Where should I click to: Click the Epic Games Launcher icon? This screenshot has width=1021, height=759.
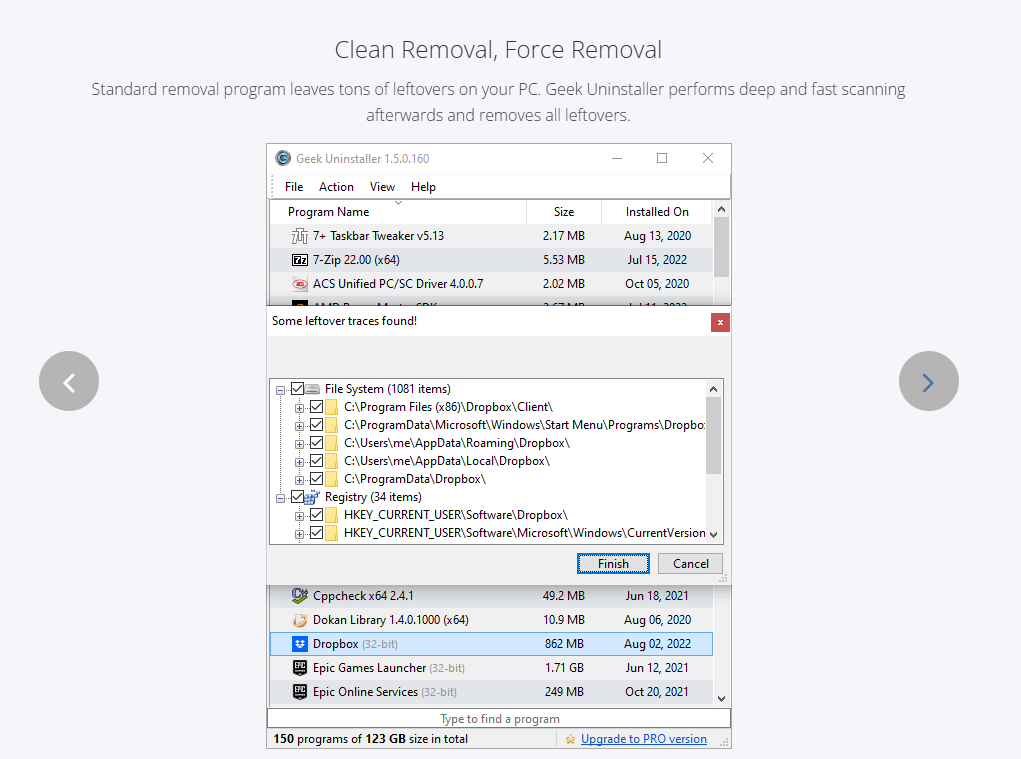[300, 668]
